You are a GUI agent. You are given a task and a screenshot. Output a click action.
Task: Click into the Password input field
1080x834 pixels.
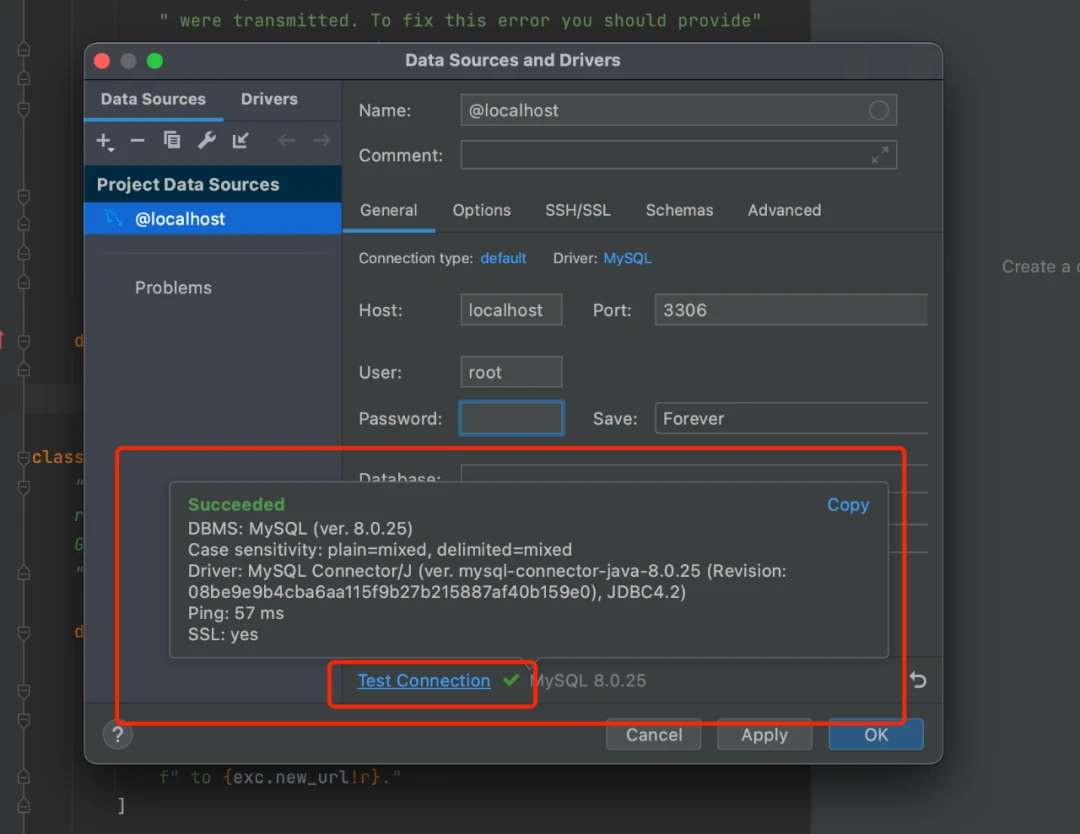(x=511, y=418)
